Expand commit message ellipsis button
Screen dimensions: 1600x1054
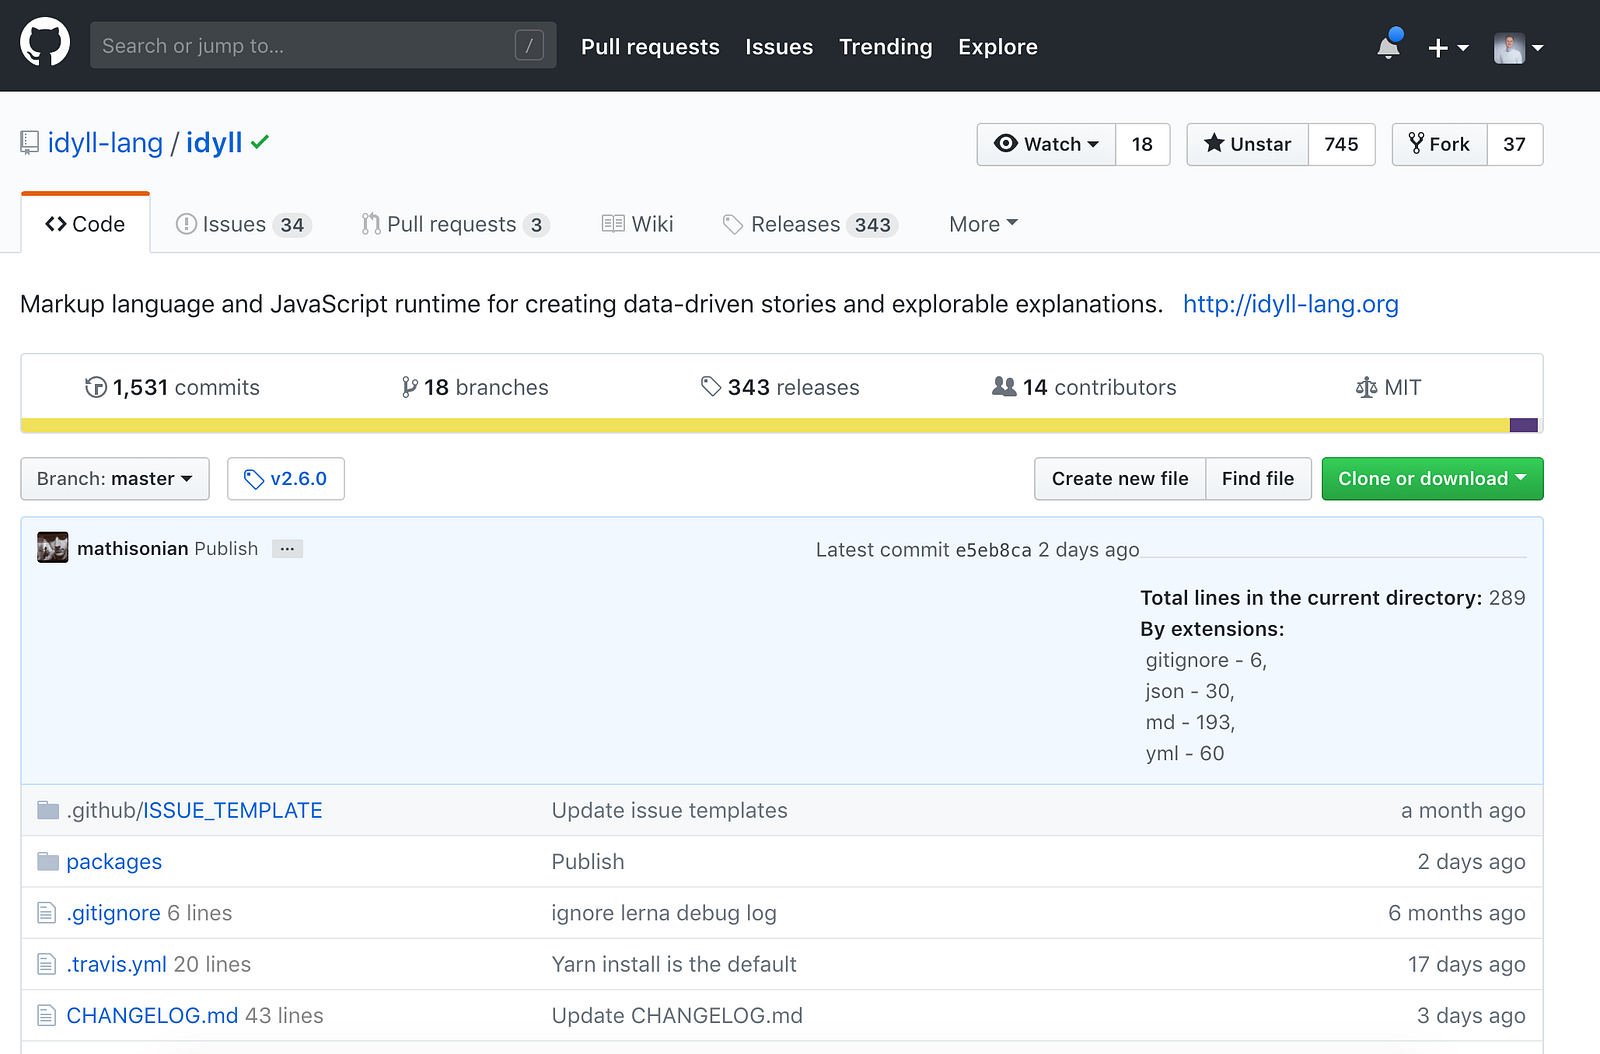coord(287,549)
